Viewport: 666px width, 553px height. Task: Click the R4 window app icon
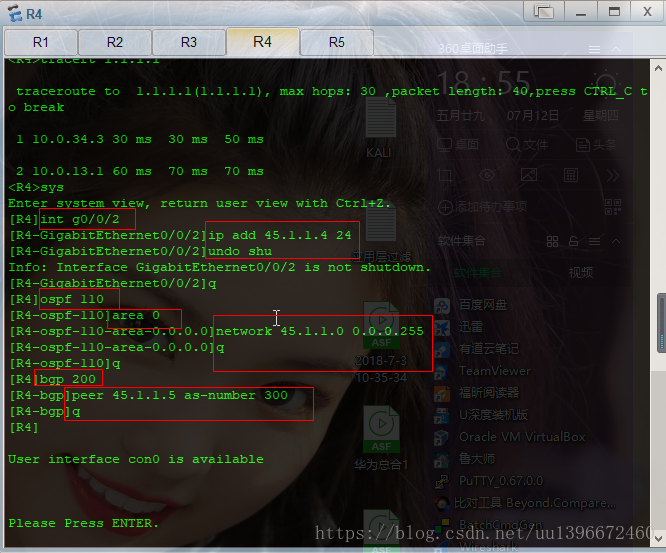pos(15,13)
